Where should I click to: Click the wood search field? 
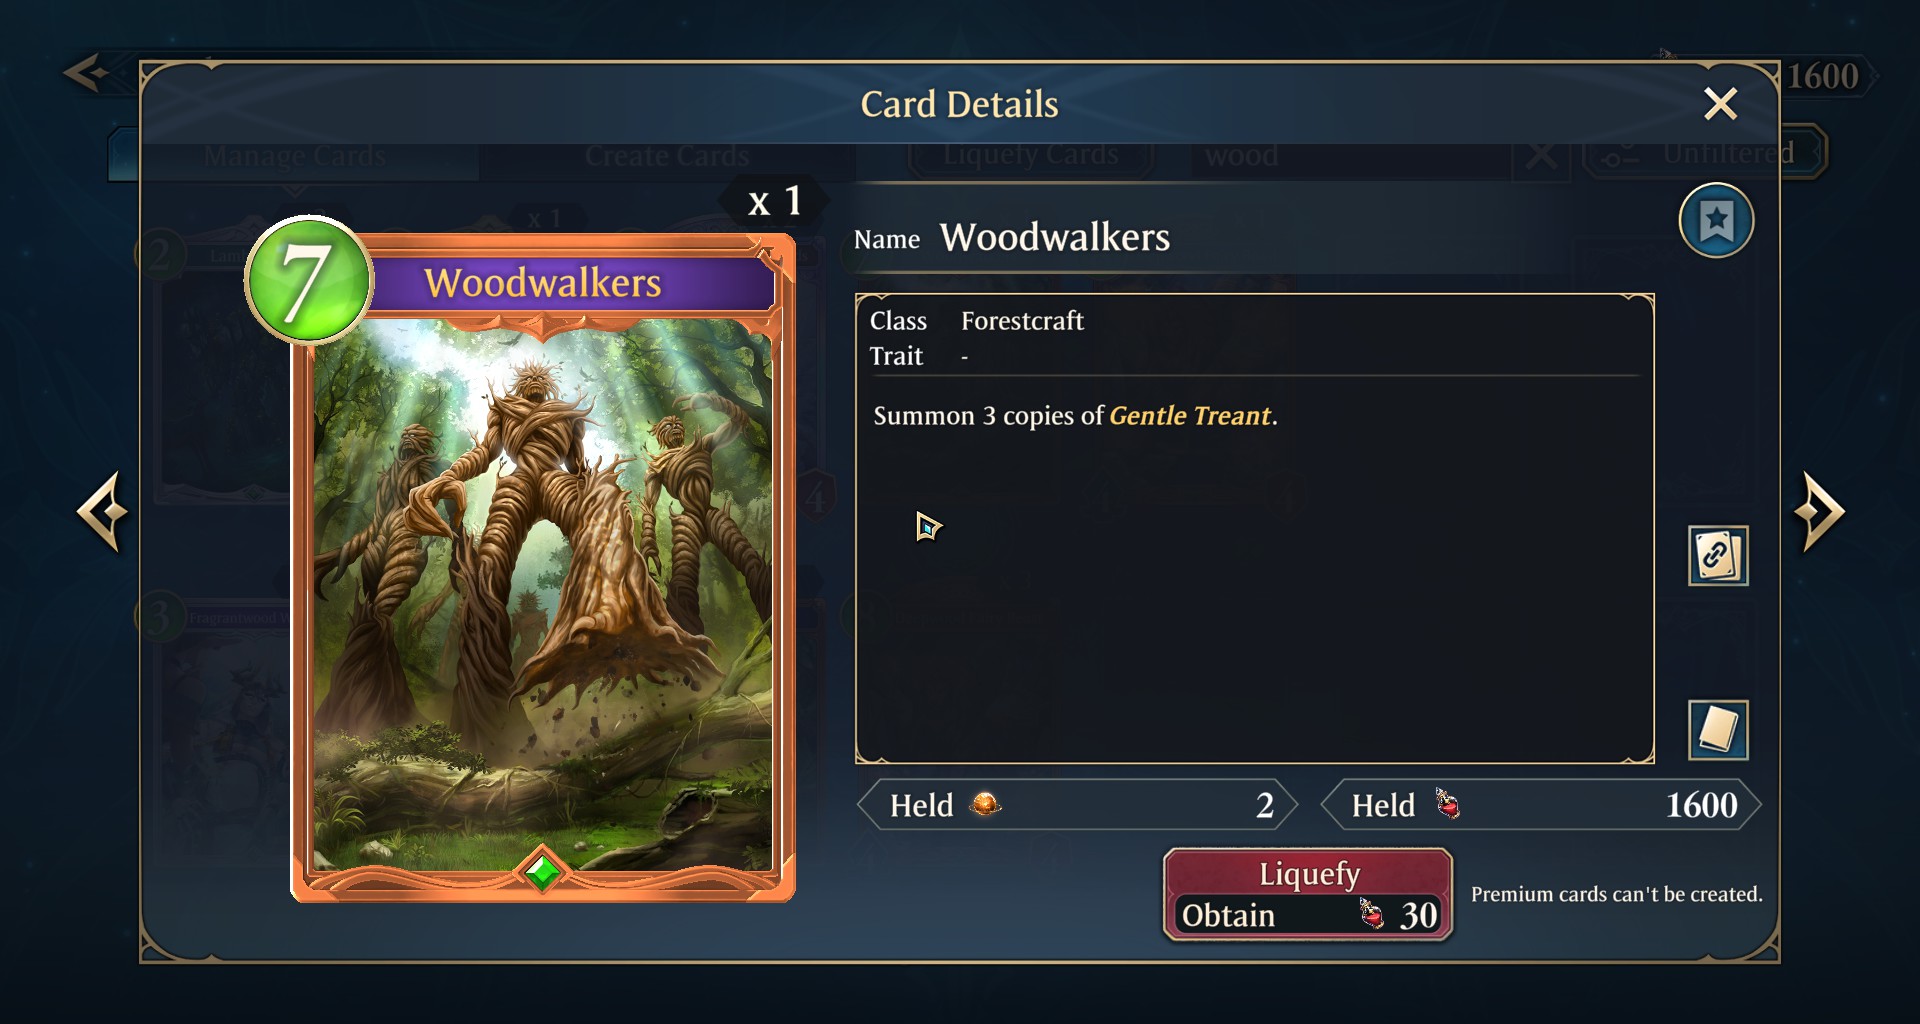[1350, 156]
